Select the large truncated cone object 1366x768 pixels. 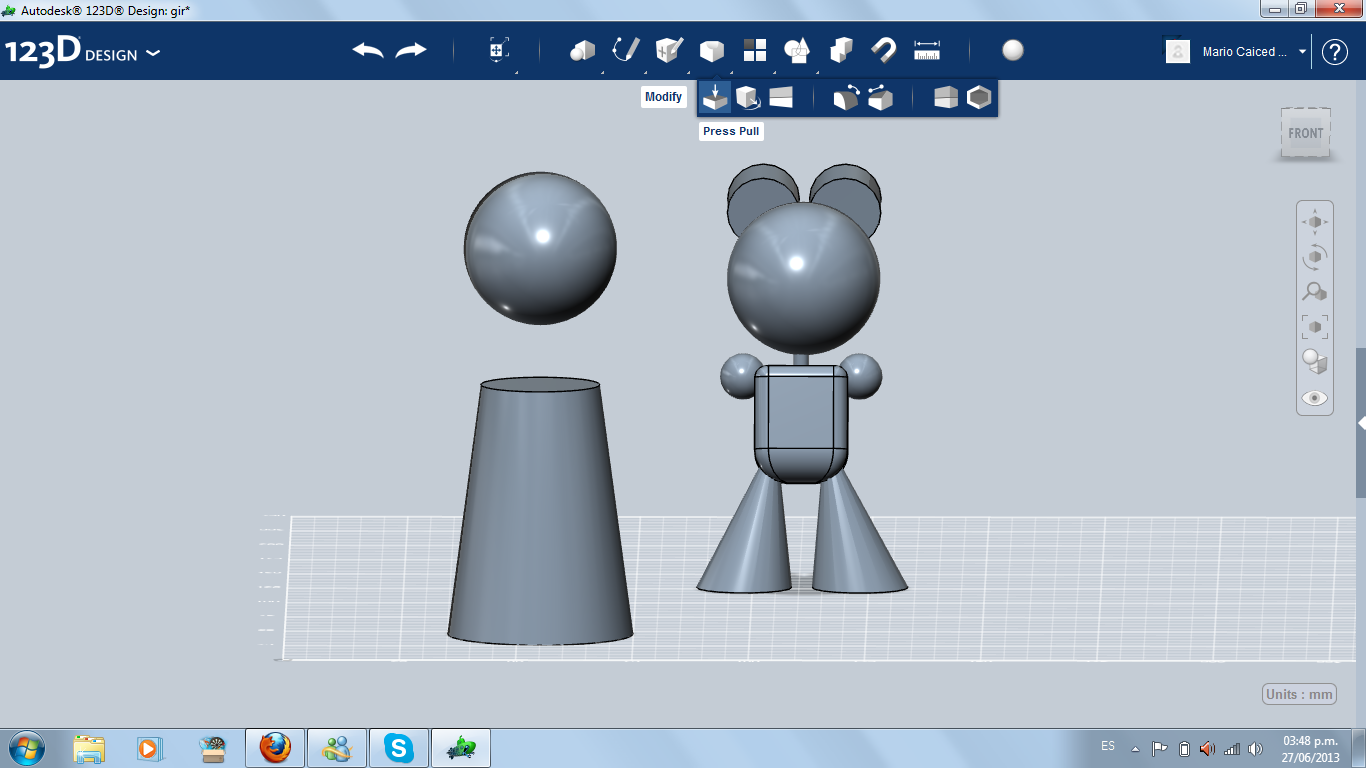540,510
